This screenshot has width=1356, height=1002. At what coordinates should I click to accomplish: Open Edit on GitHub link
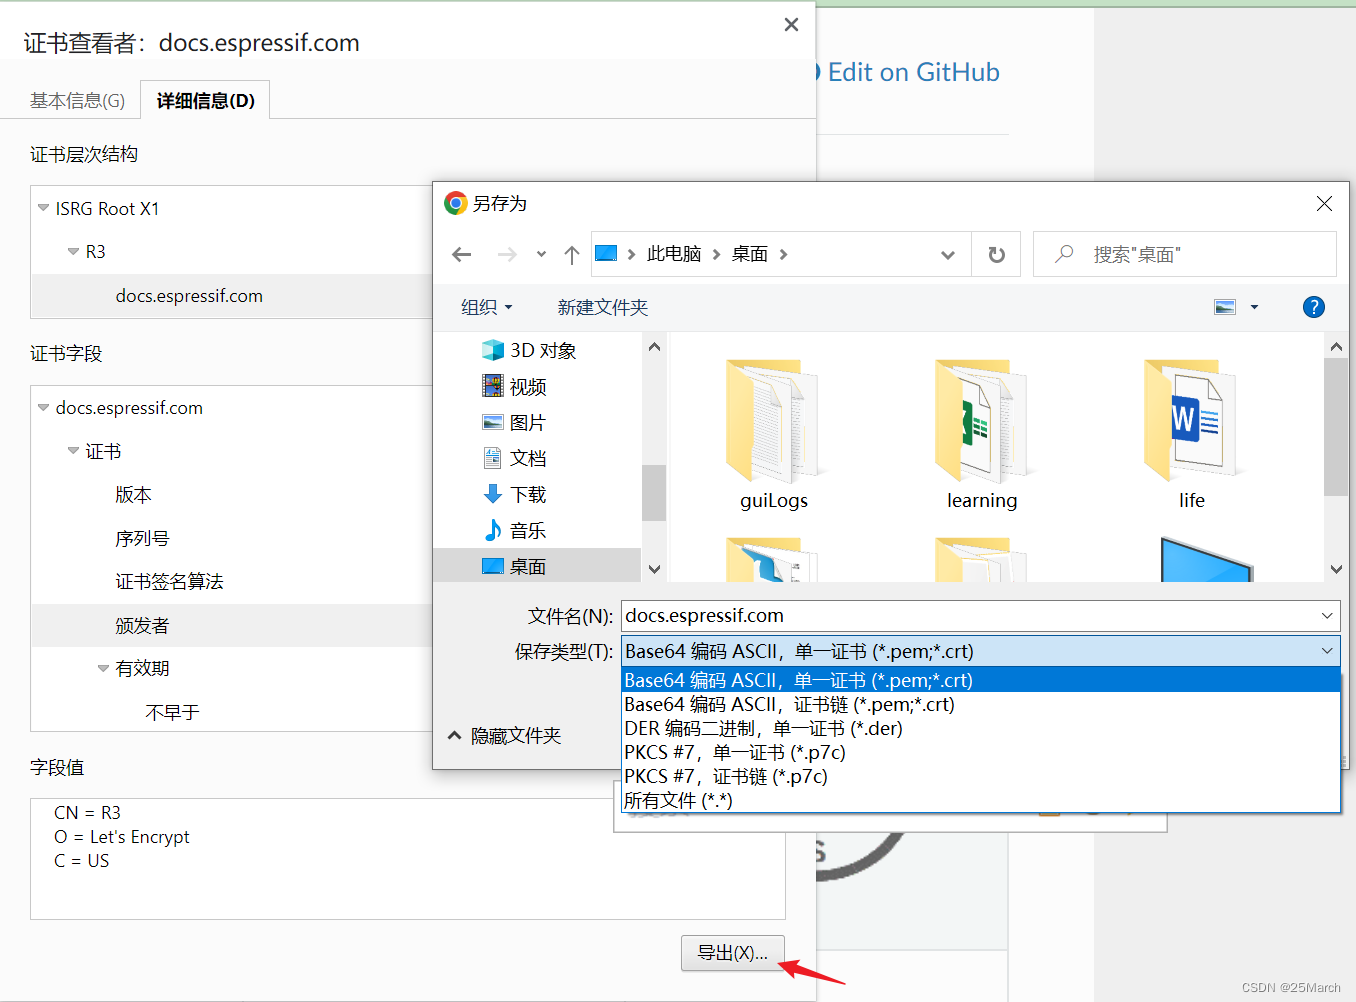[912, 72]
